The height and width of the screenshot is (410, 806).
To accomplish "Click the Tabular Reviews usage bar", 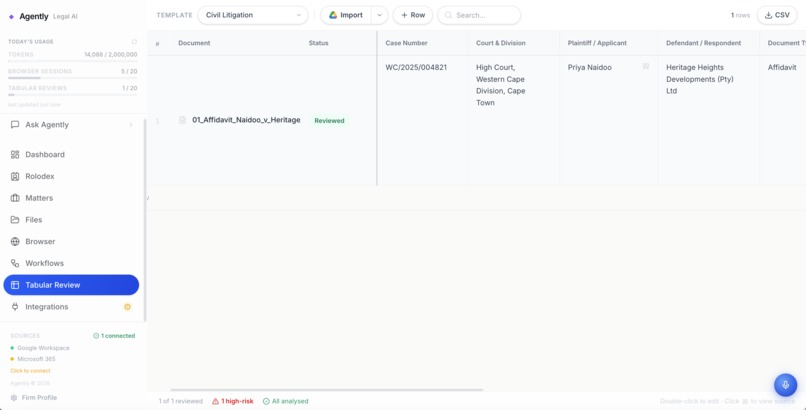I will click(72, 95).
